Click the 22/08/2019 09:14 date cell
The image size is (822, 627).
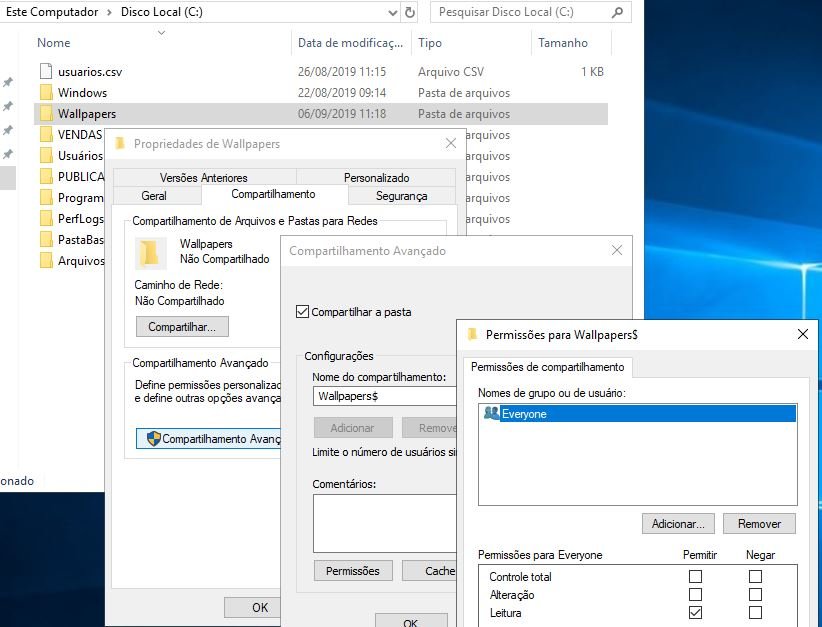pos(342,92)
